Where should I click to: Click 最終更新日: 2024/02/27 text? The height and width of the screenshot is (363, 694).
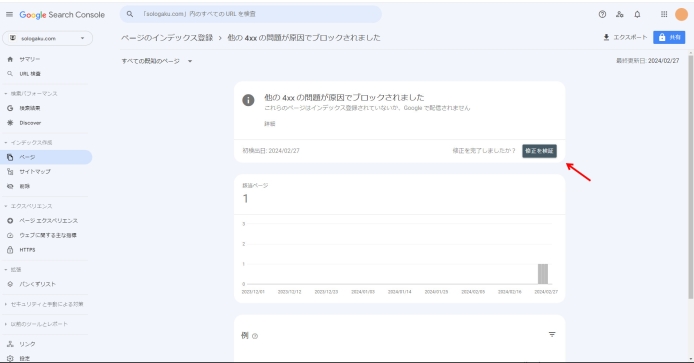[x=648, y=61]
